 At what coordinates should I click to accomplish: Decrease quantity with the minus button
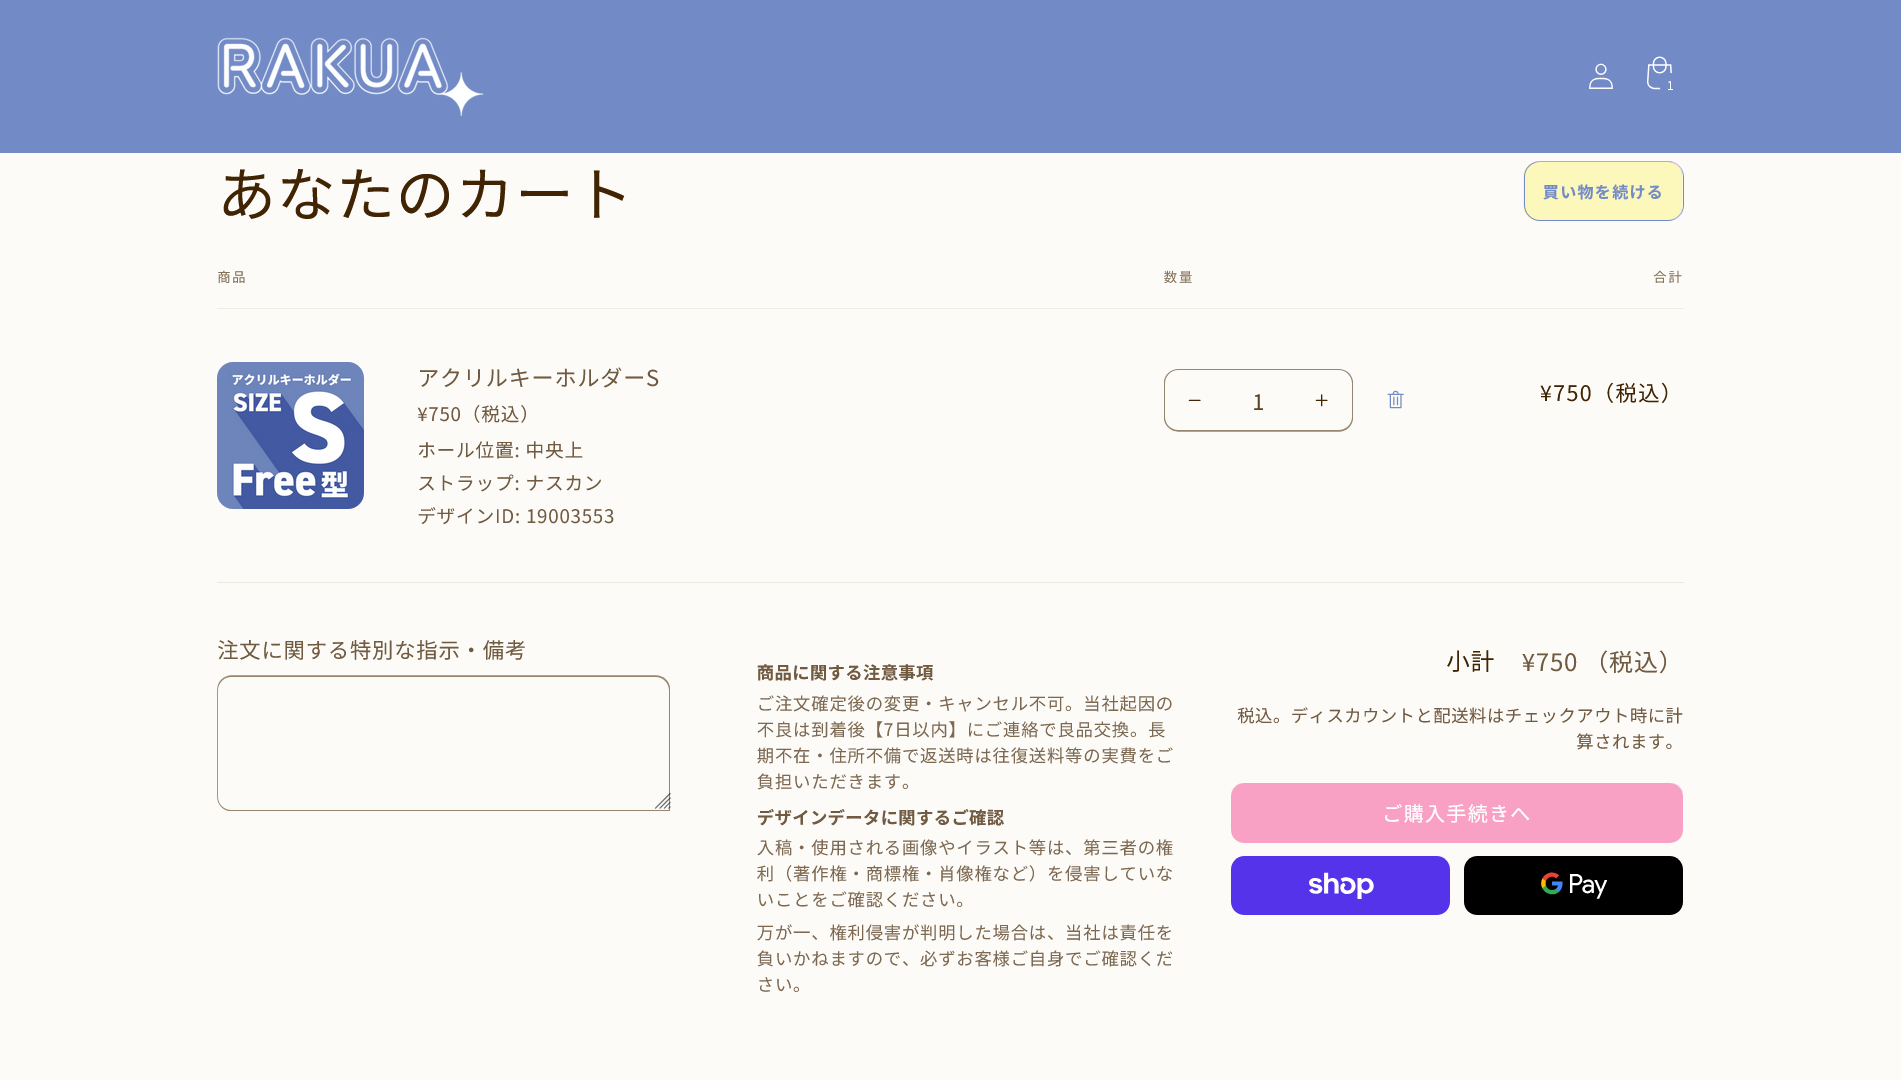click(1194, 400)
